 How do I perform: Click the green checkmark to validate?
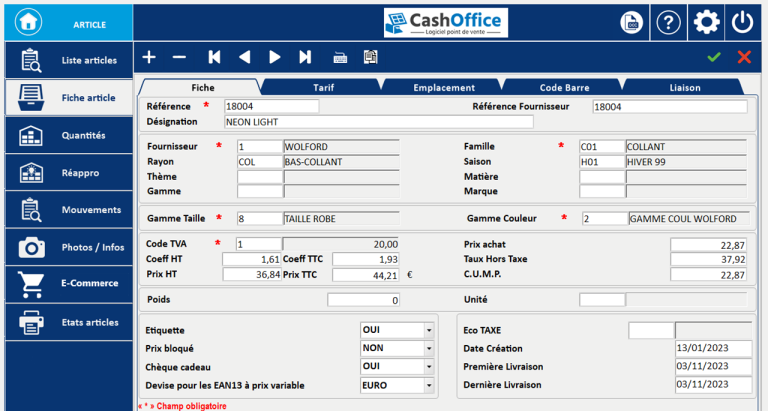tap(713, 57)
